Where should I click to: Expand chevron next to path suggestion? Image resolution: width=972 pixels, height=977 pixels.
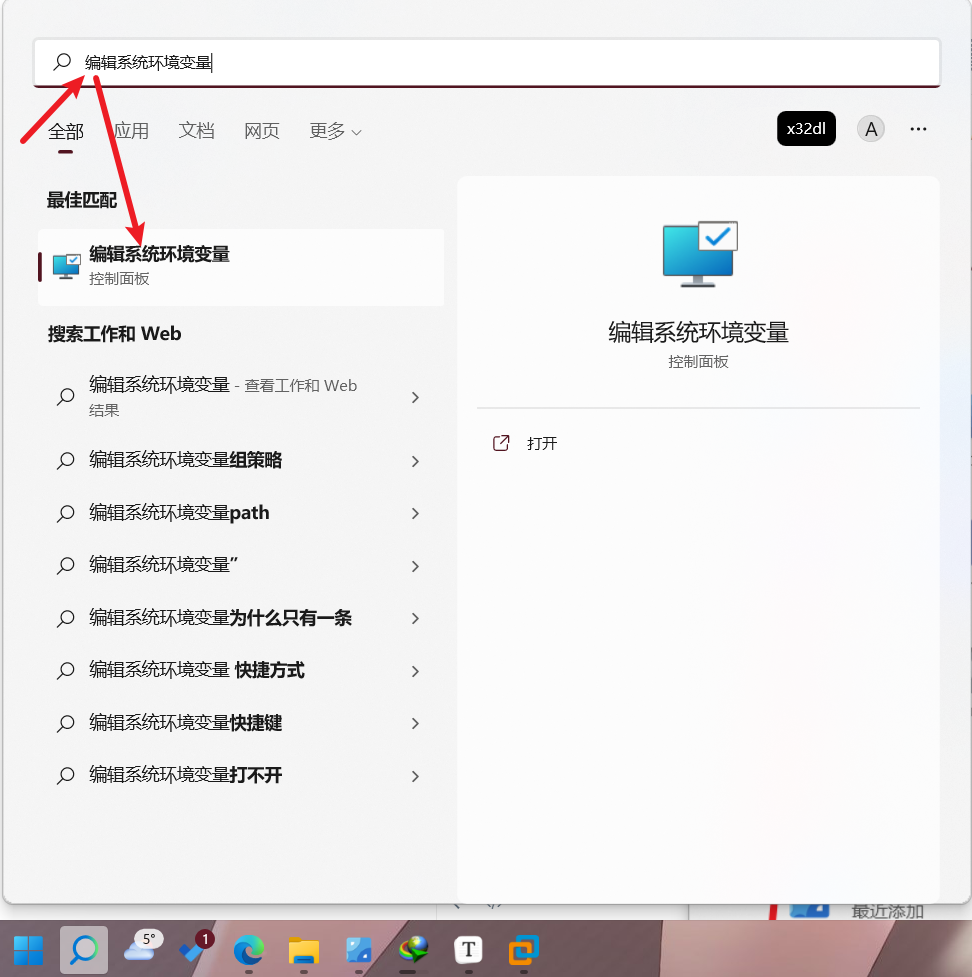pos(416,513)
